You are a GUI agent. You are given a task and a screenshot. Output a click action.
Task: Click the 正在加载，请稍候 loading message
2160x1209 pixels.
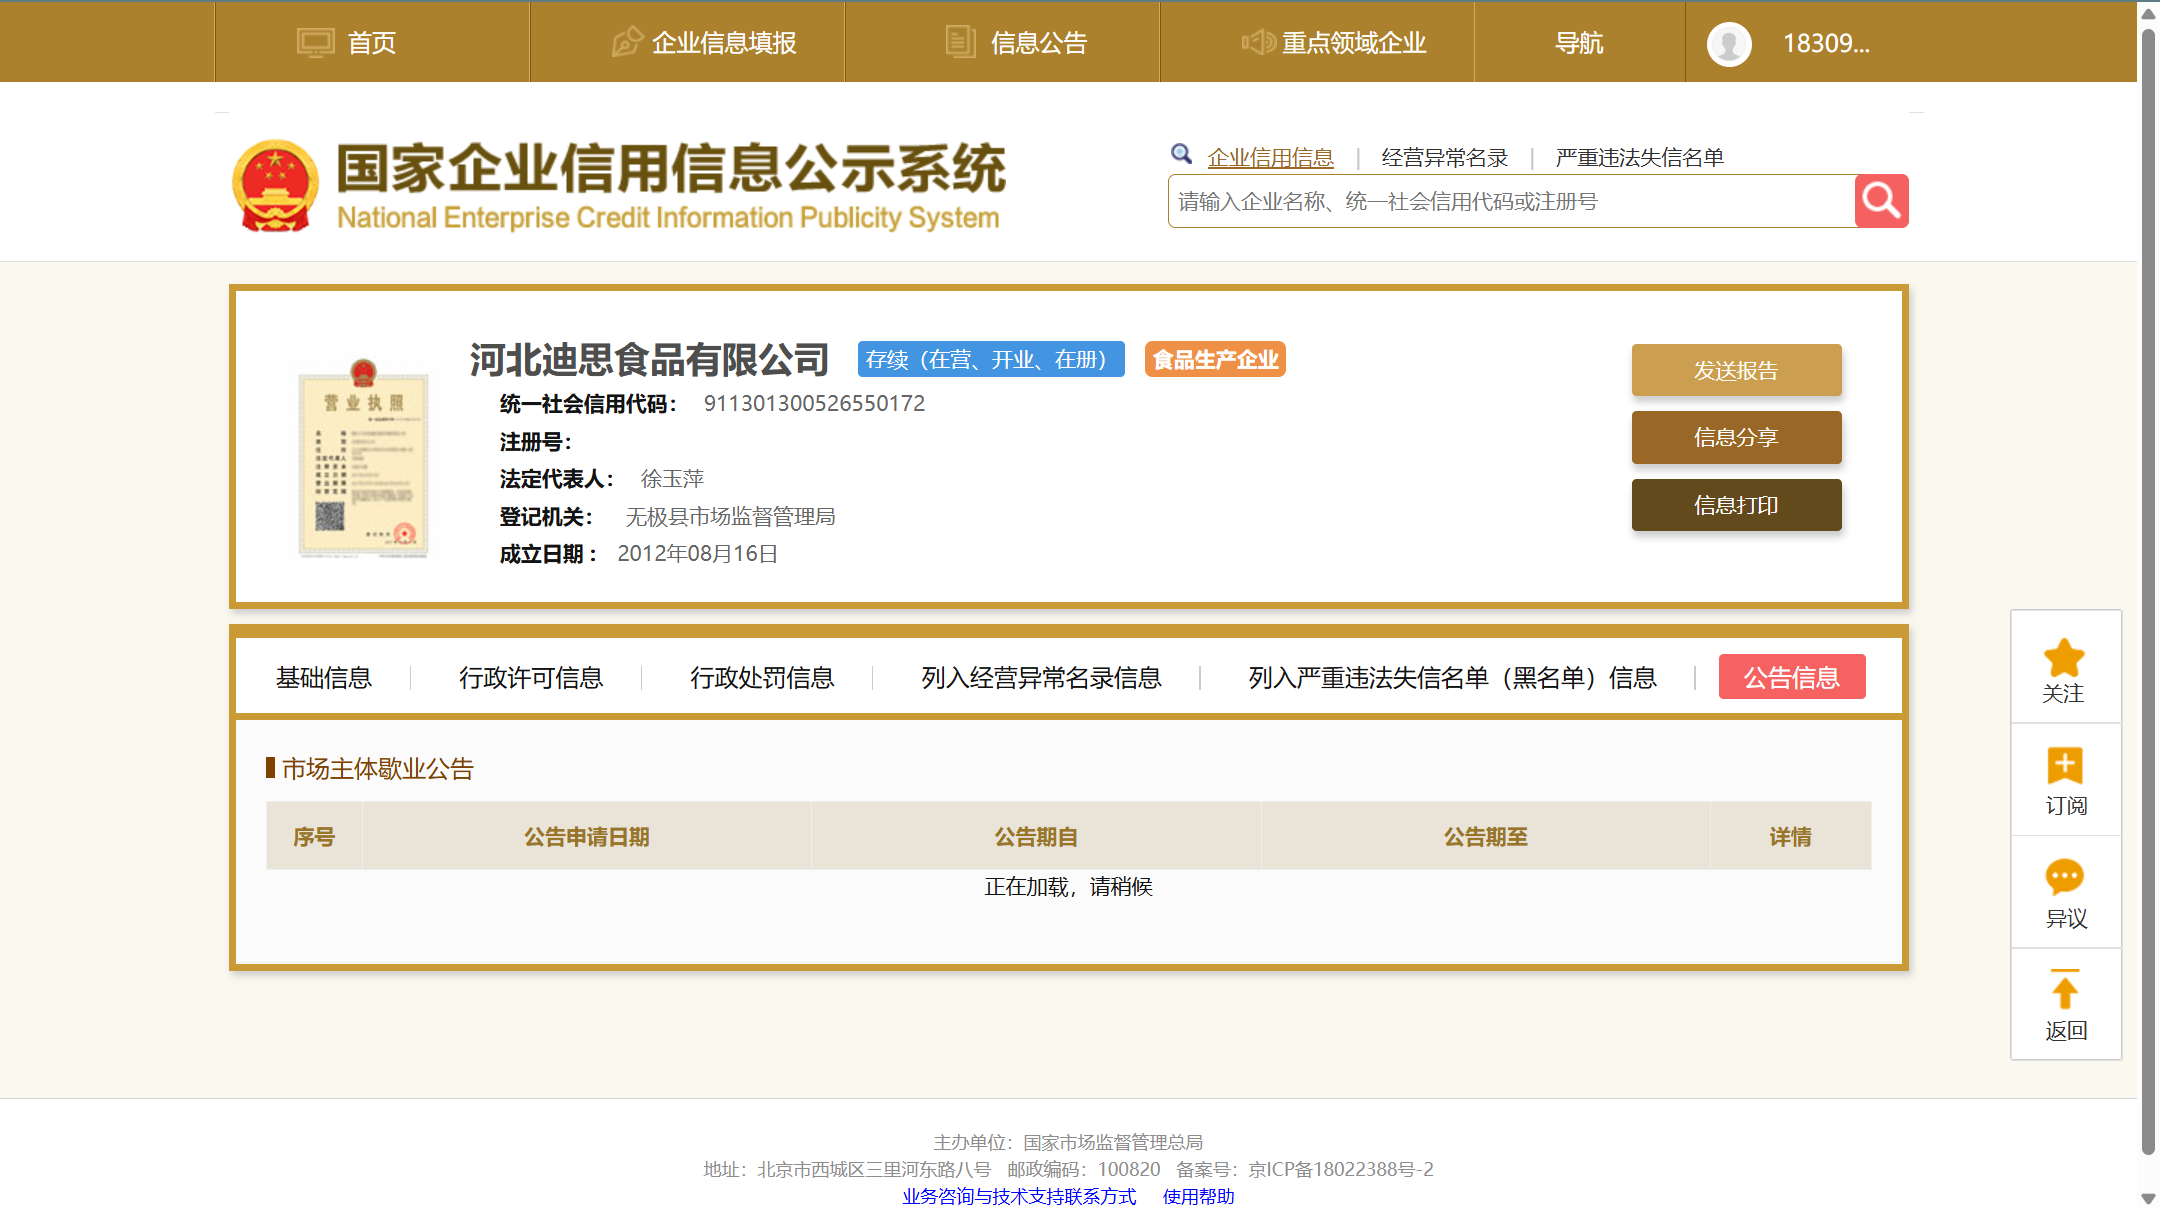pyautogui.click(x=1068, y=887)
